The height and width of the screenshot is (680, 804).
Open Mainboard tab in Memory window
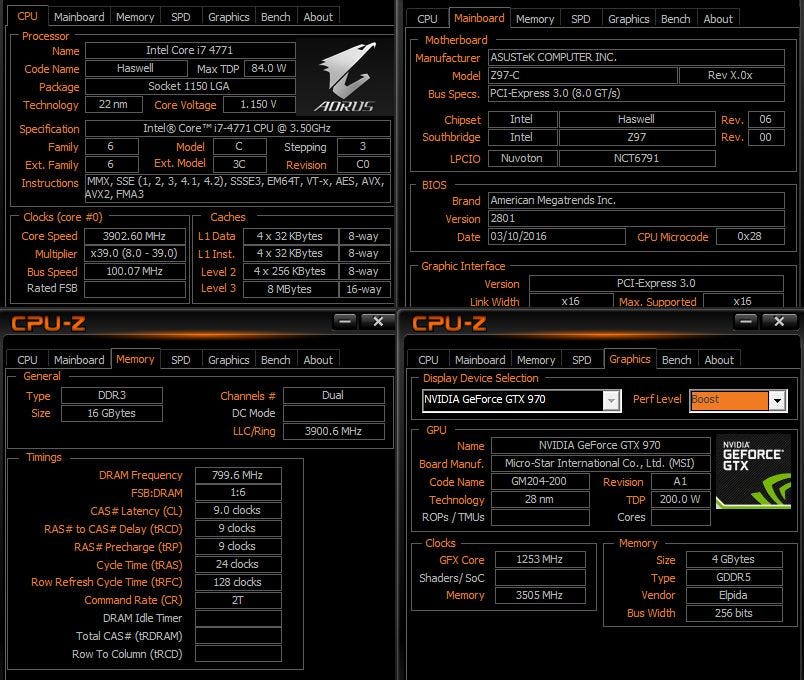point(79,360)
